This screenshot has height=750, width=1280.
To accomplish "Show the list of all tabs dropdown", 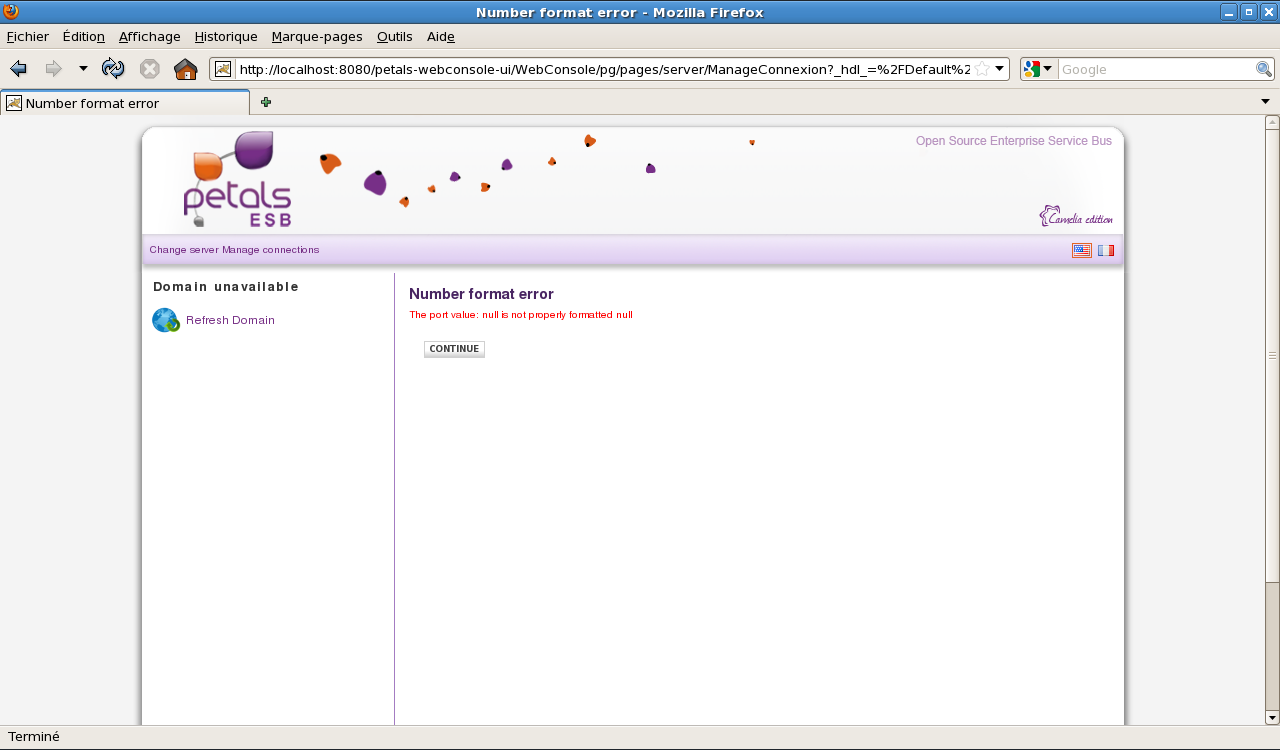I will [x=1265, y=102].
